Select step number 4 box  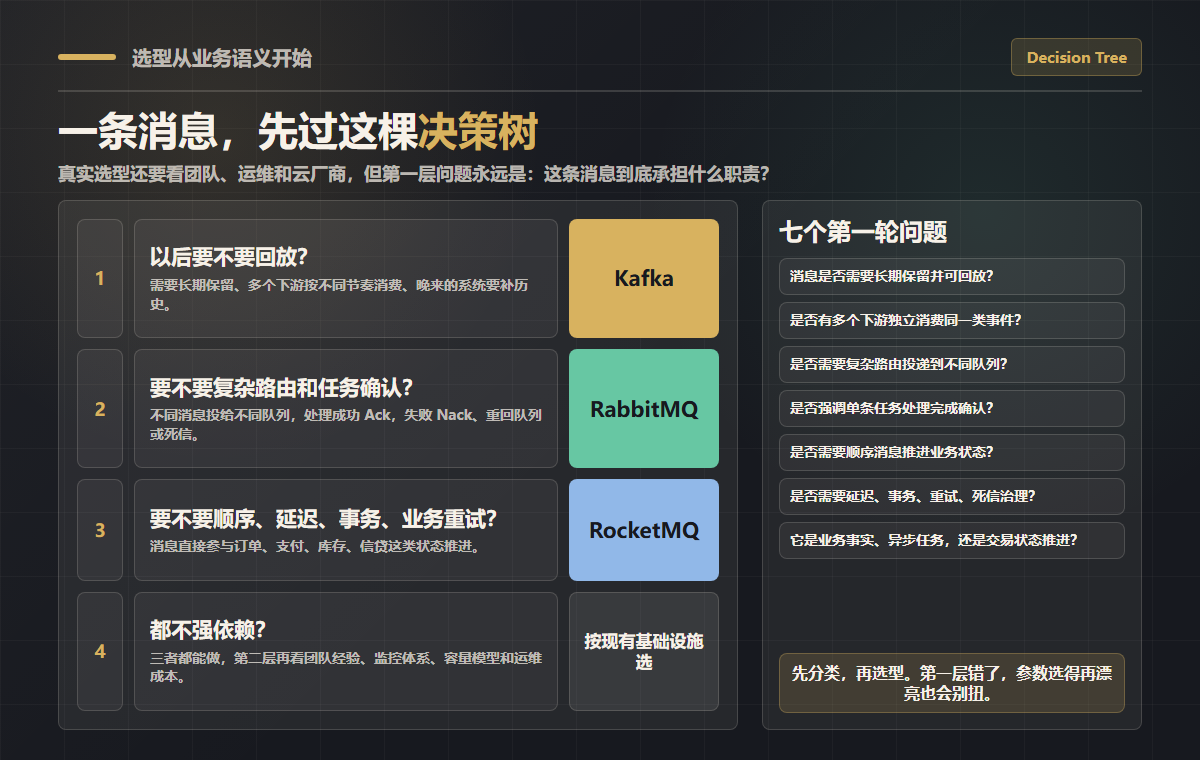100,651
